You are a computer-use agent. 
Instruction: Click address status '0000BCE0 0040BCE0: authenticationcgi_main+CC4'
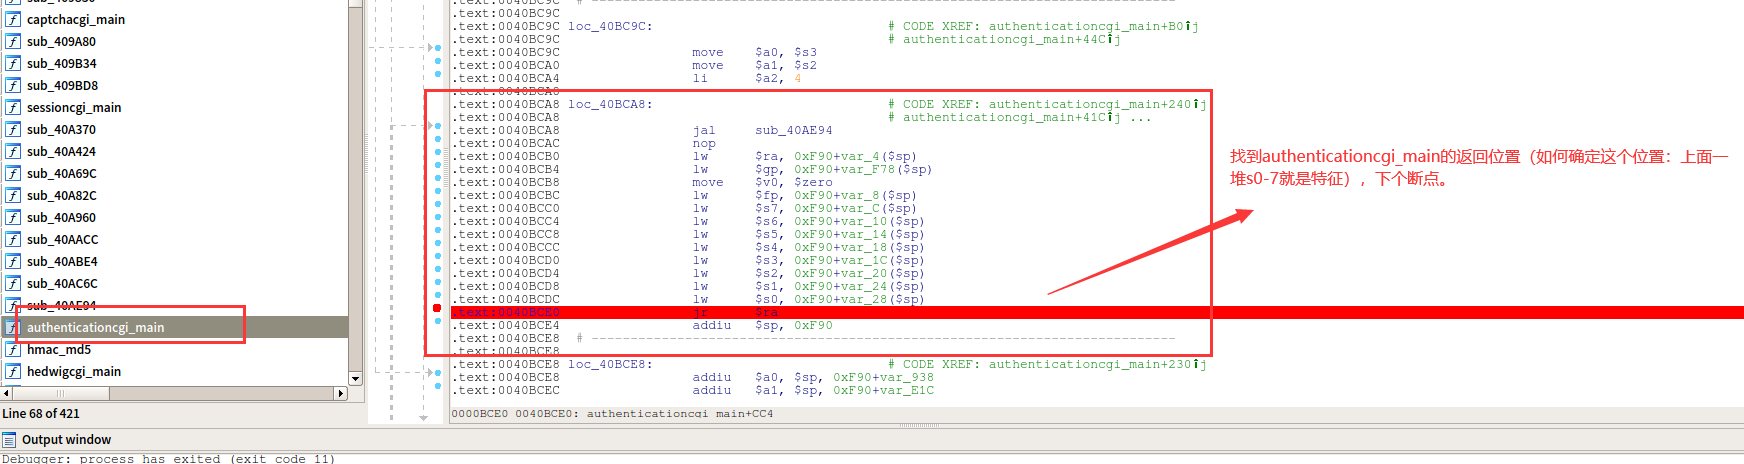pyautogui.click(x=612, y=414)
